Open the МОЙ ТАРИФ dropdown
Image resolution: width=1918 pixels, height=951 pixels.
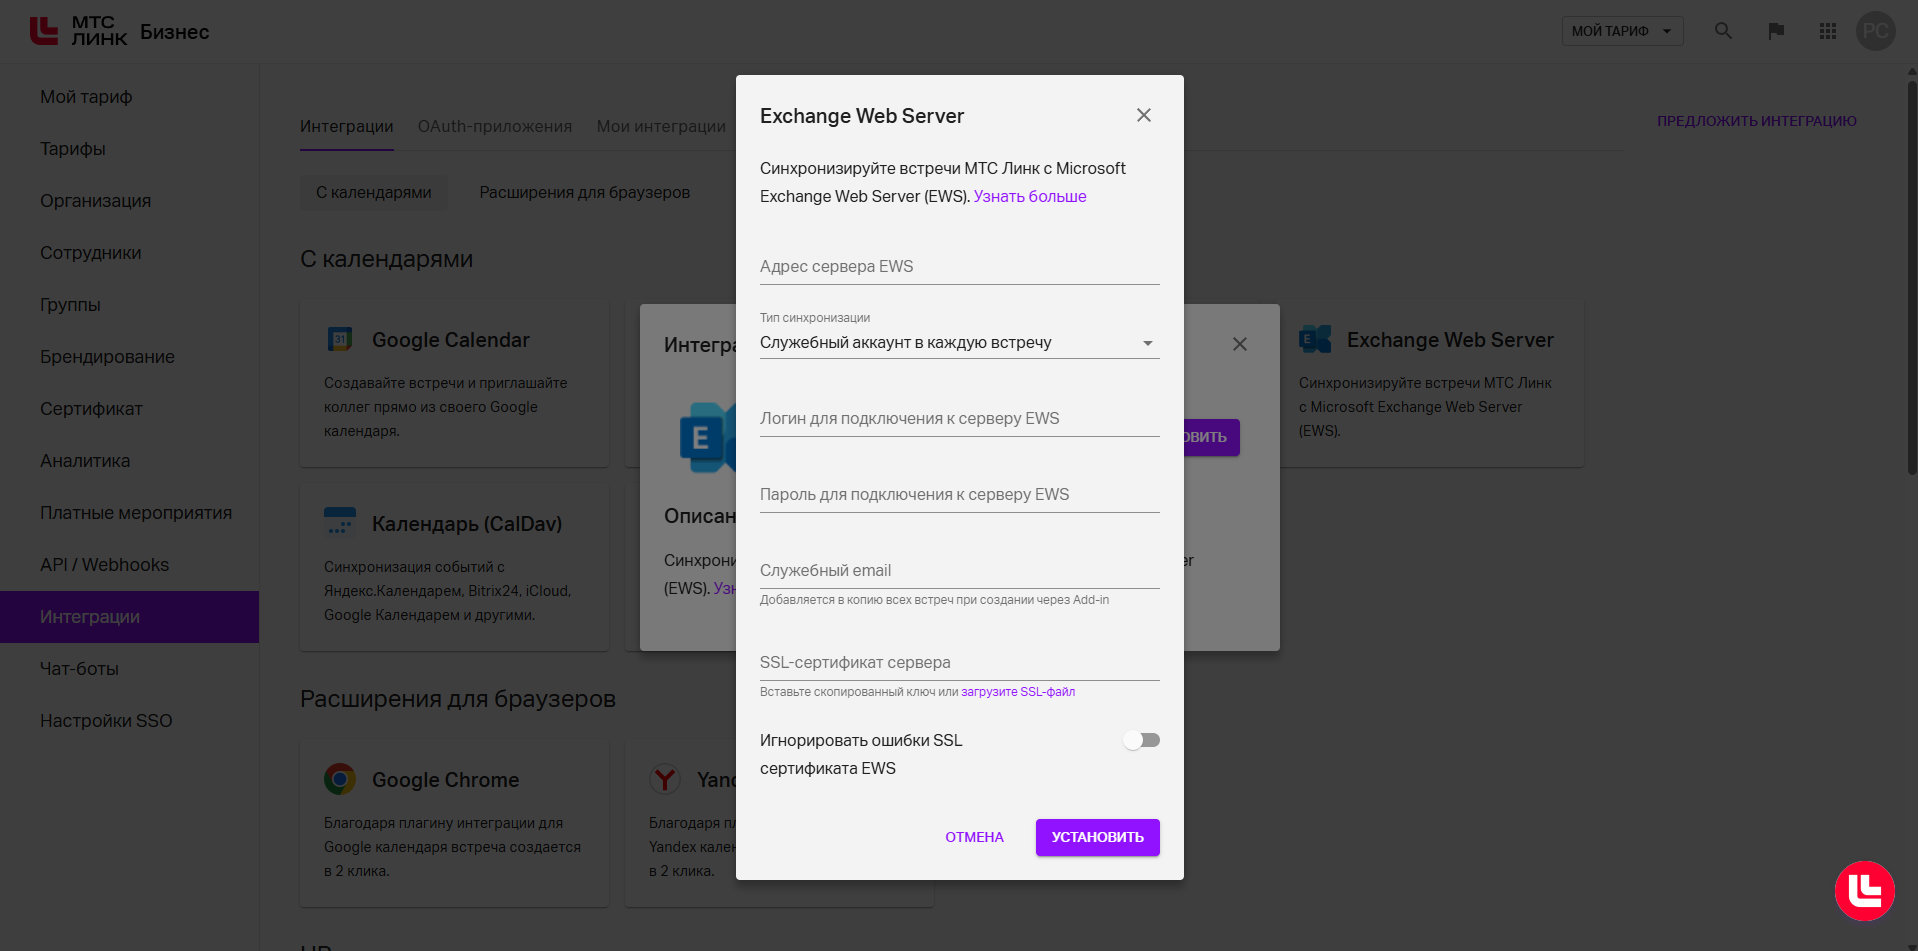tap(1622, 31)
